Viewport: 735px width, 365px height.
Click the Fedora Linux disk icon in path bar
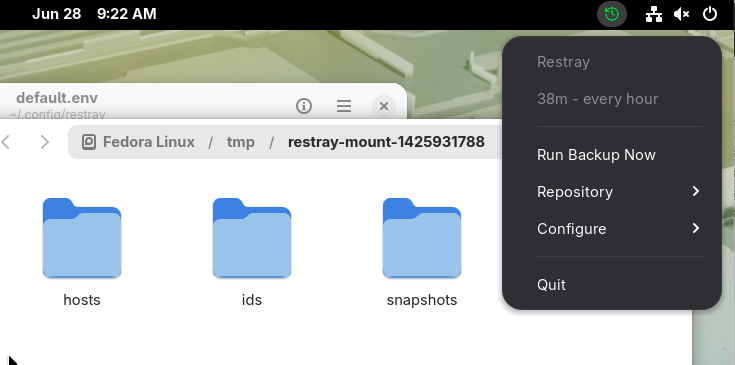89,142
